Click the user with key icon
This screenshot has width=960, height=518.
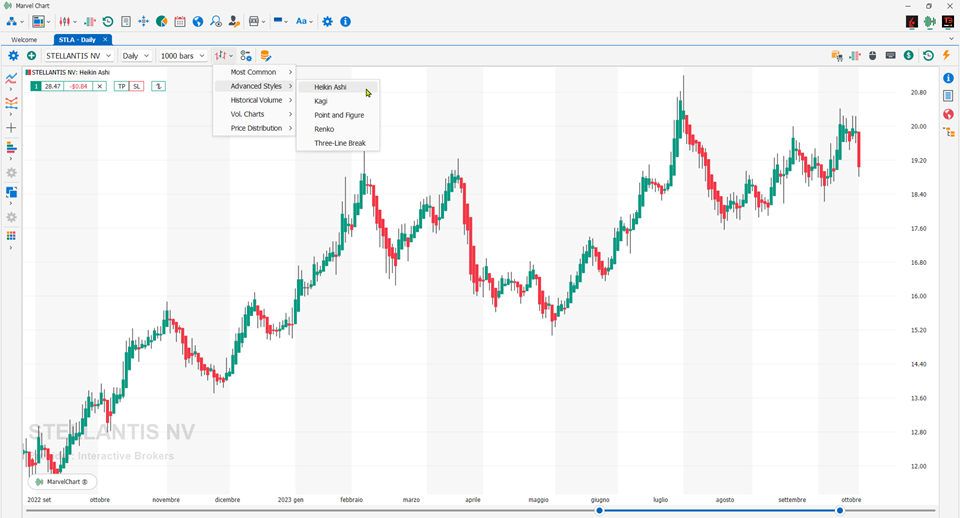[234, 21]
